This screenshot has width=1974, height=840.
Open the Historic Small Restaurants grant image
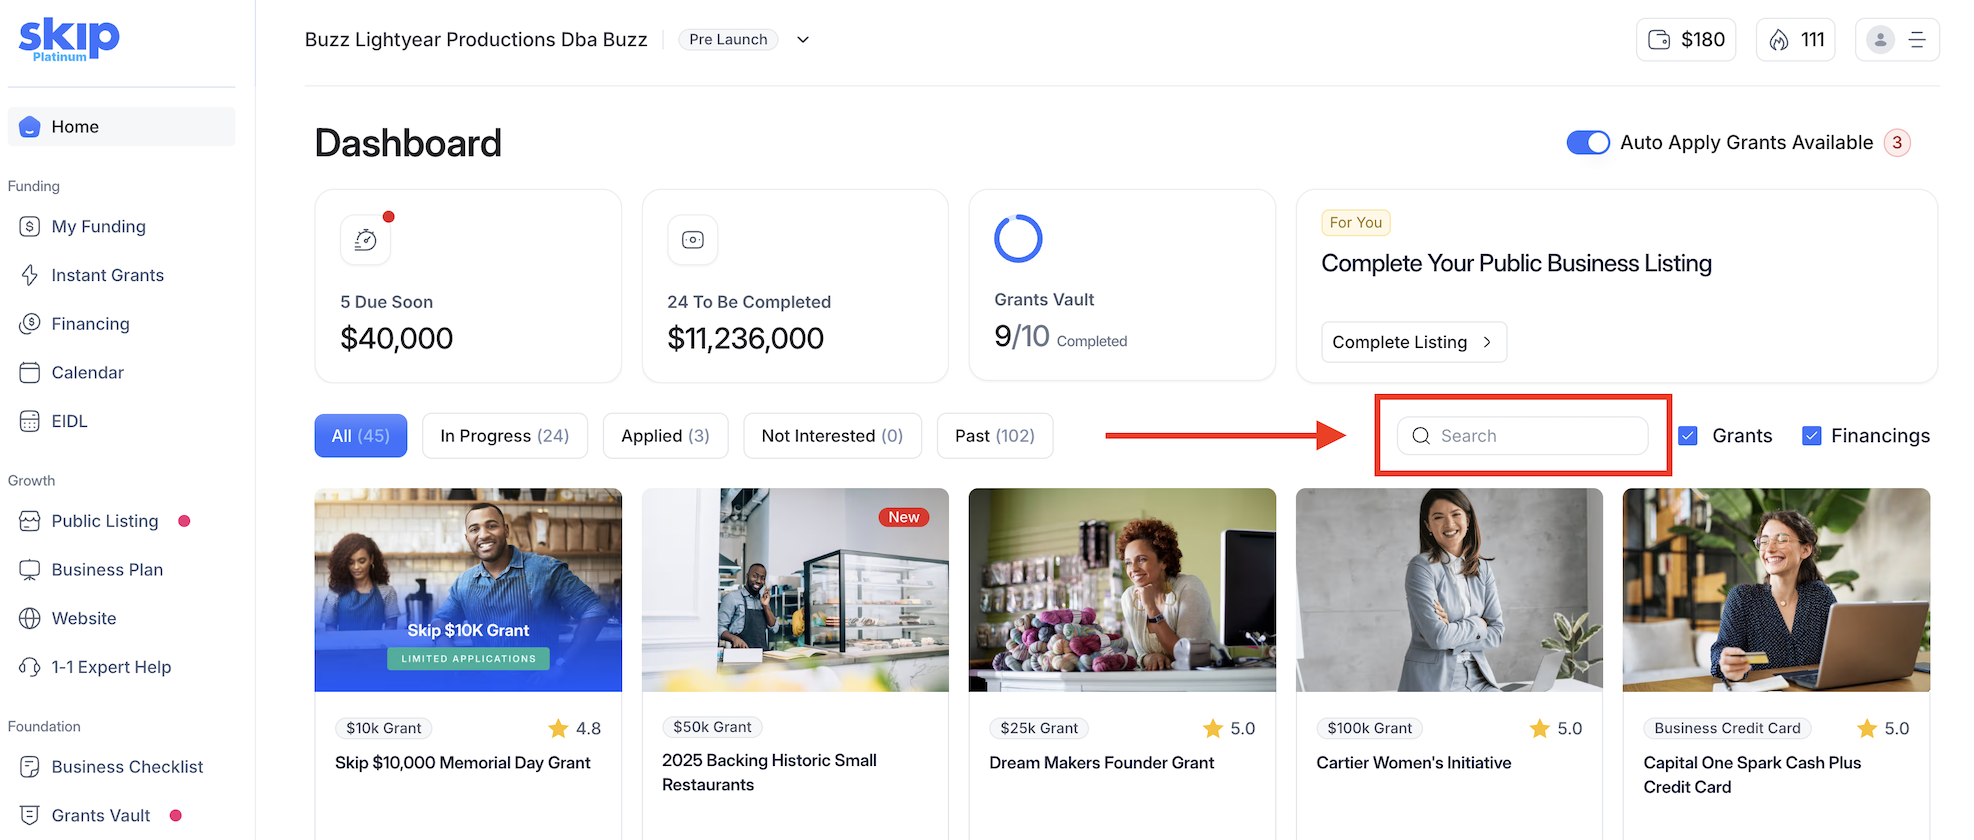click(795, 590)
